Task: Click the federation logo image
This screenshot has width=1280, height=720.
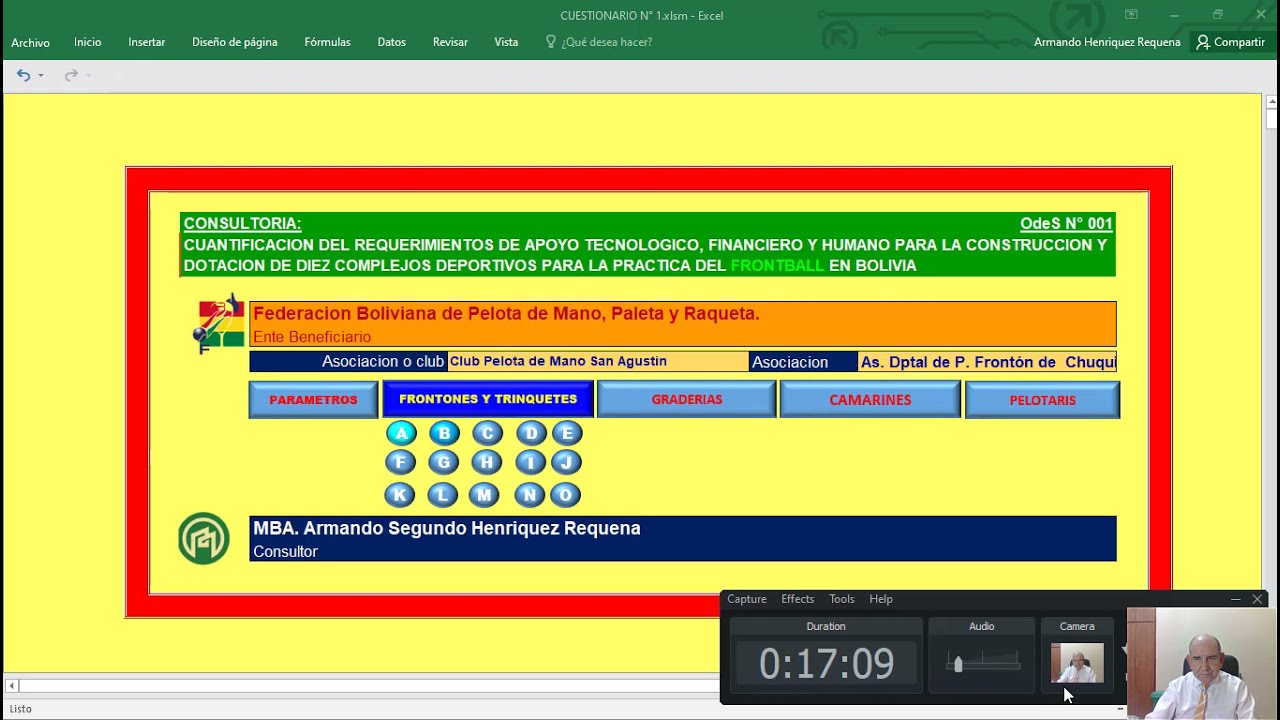Action: (x=219, y=324)
